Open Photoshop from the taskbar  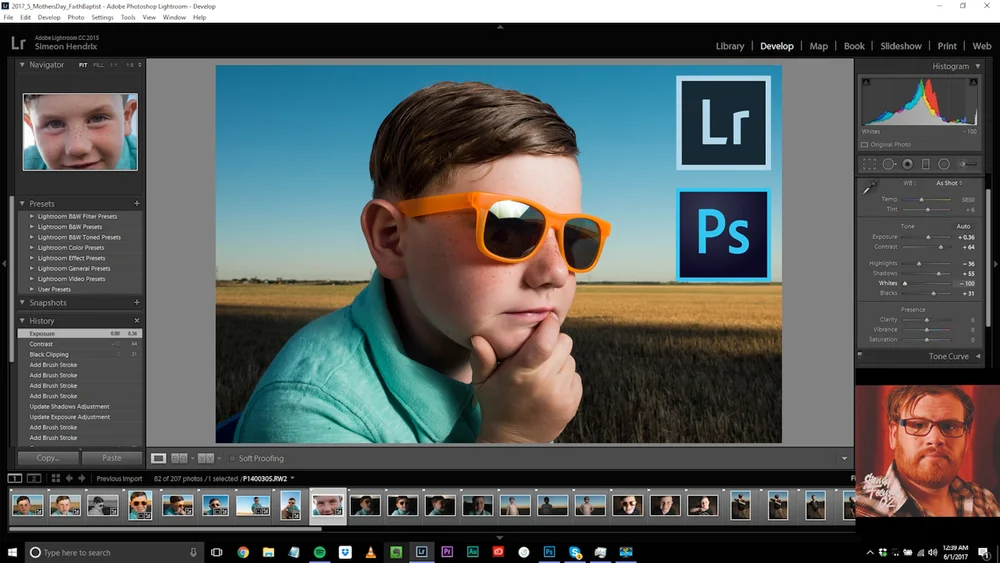pyautogui.click(x=549, y=552)
